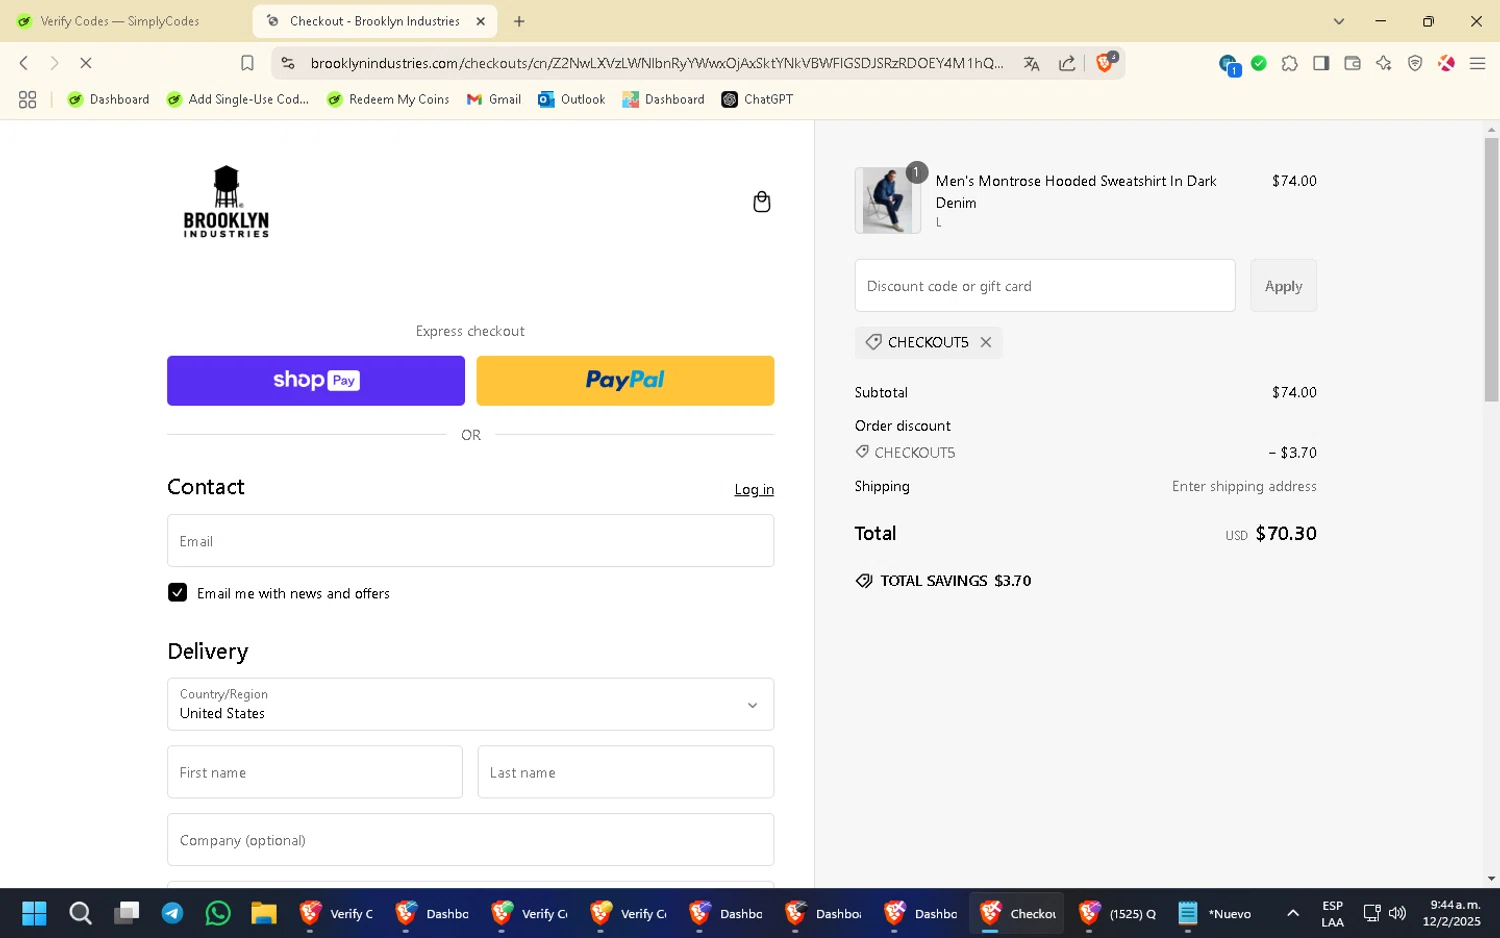The image size is (1500, 938).
Task: Open the Brave VPN shield icon
Action: tap(1415, 63)
